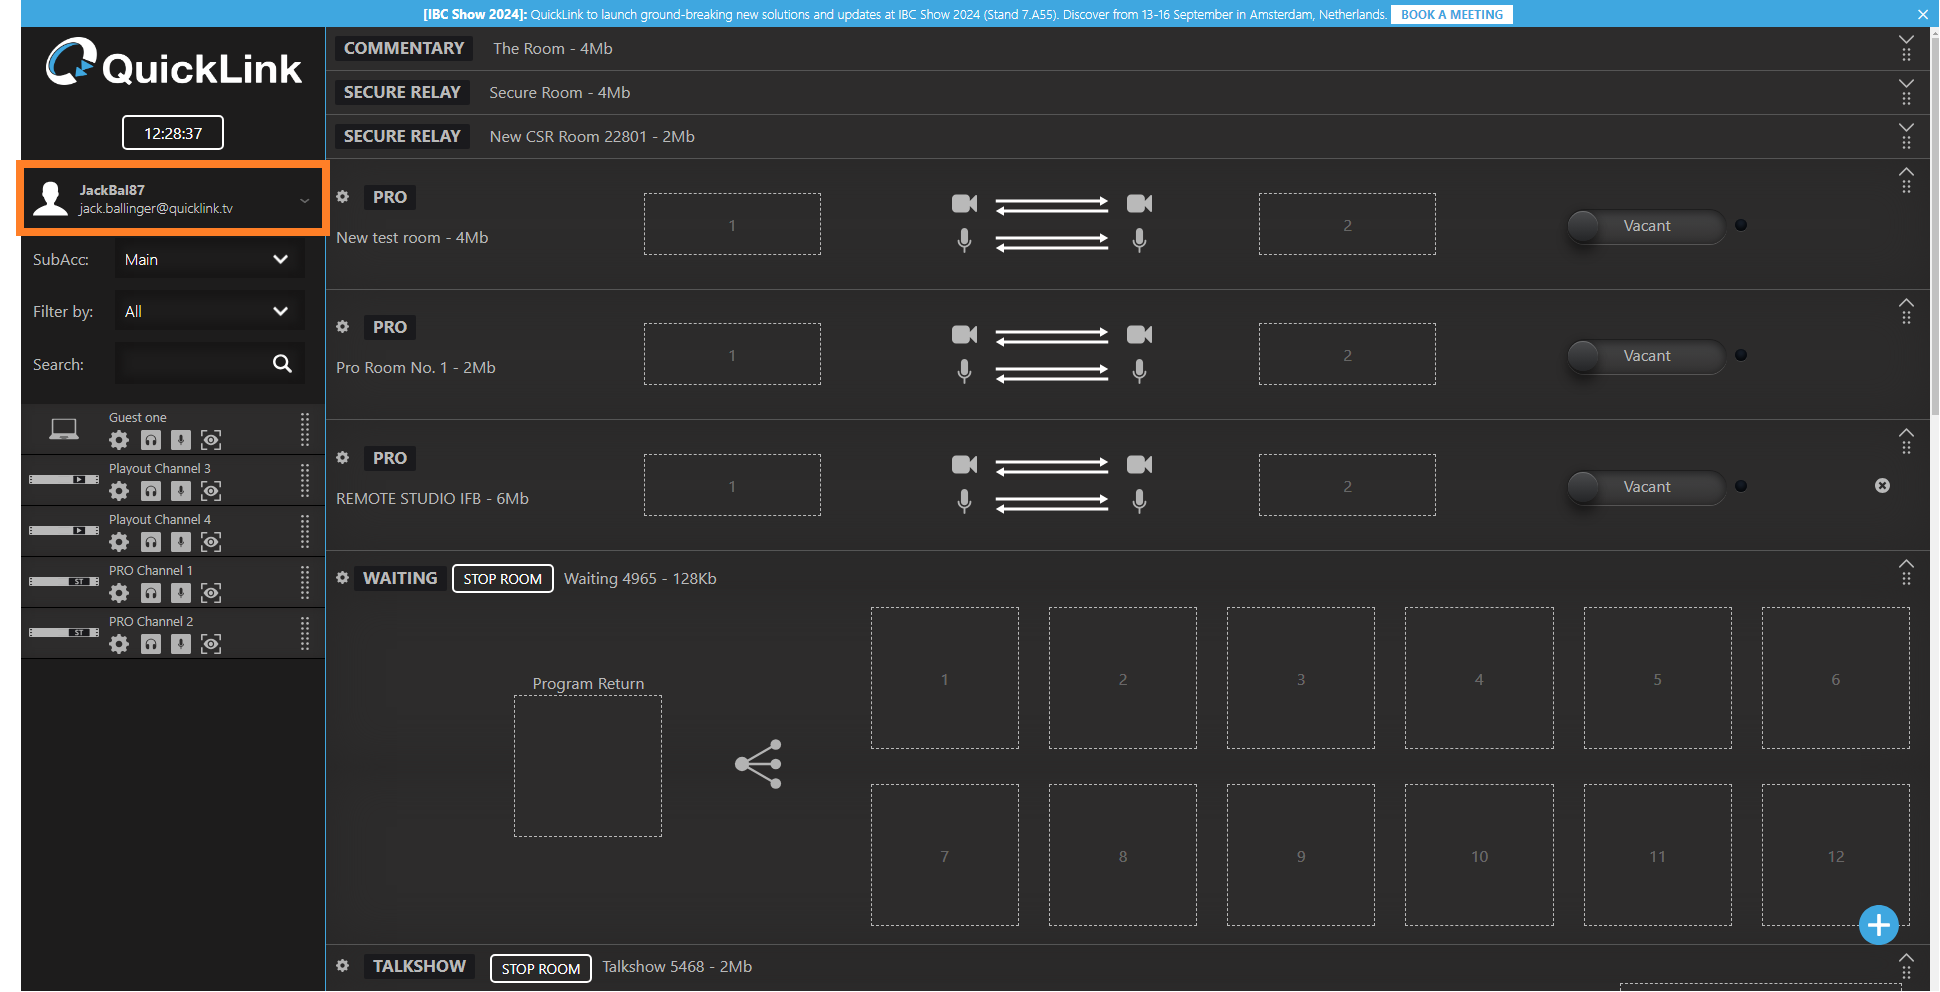
Task: Click preview eye icon for PRO Channel 2
Action: 211,644
